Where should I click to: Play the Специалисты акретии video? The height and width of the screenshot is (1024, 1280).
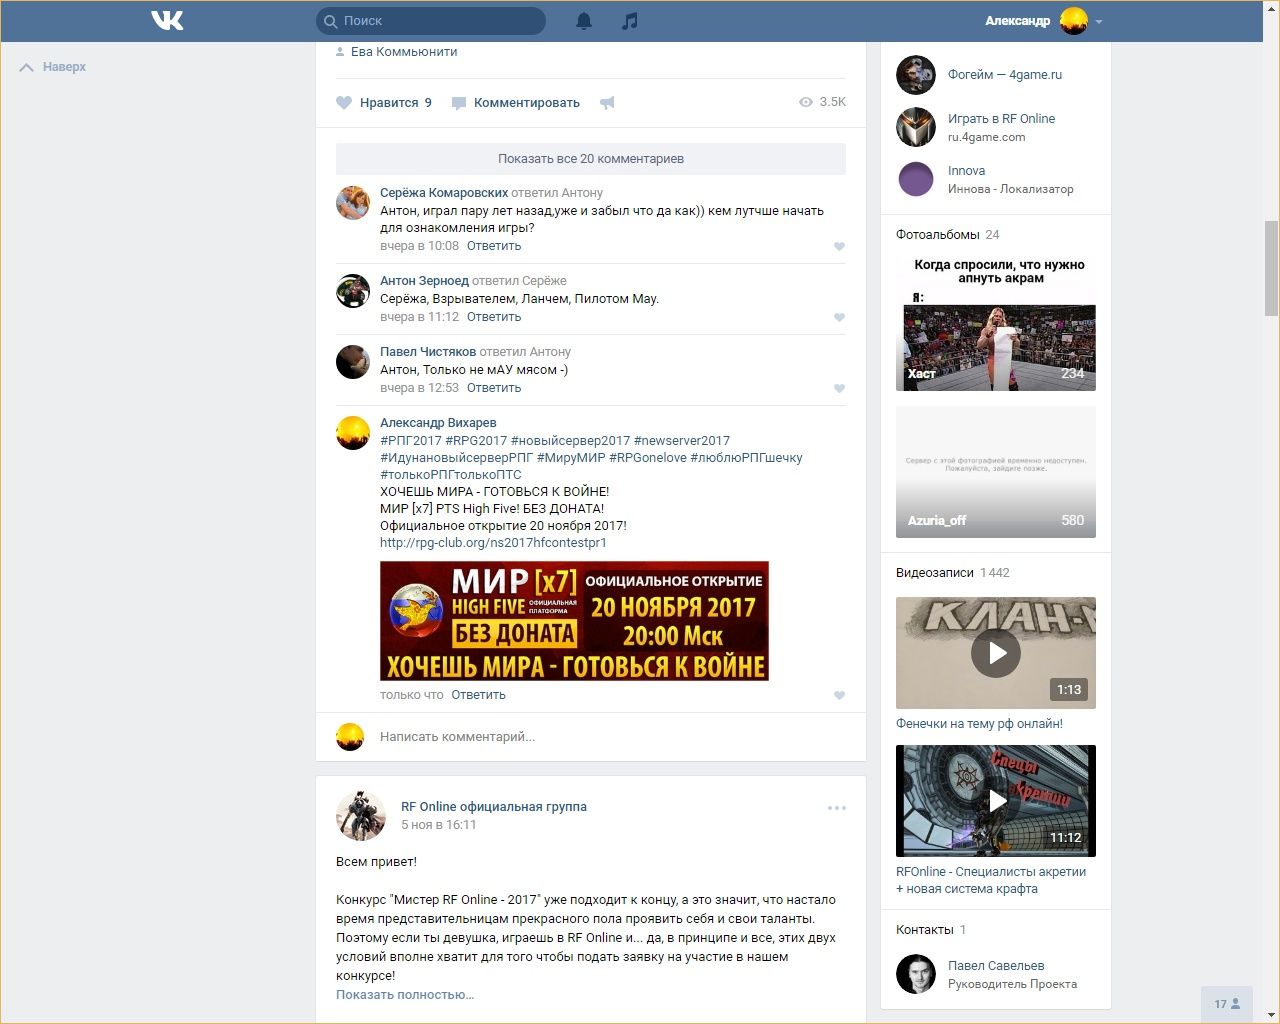click(996, 801)
